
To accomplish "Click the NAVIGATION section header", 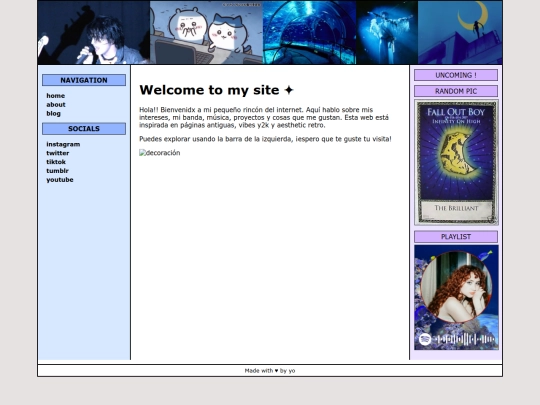I will pos(84,80).
